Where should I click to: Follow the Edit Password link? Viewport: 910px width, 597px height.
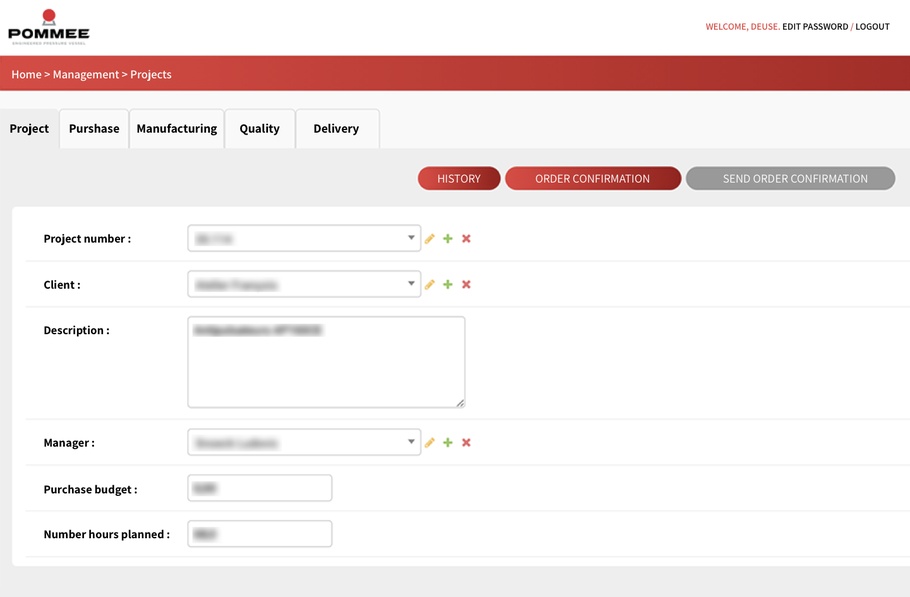815,27
